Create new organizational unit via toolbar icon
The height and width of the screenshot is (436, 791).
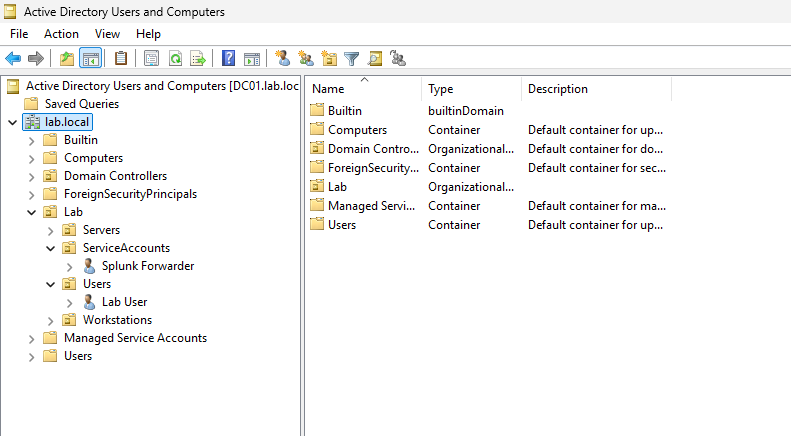329,59
